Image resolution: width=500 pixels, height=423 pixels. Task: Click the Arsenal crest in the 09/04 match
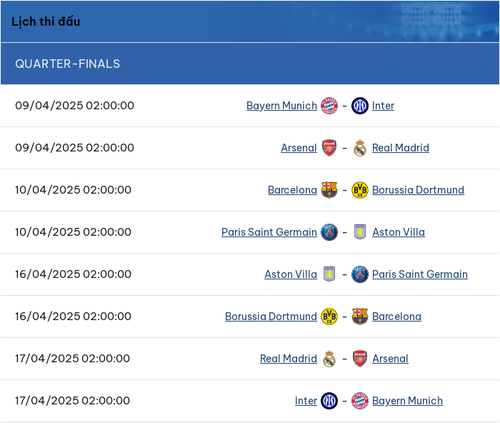(x=329, y=148)
